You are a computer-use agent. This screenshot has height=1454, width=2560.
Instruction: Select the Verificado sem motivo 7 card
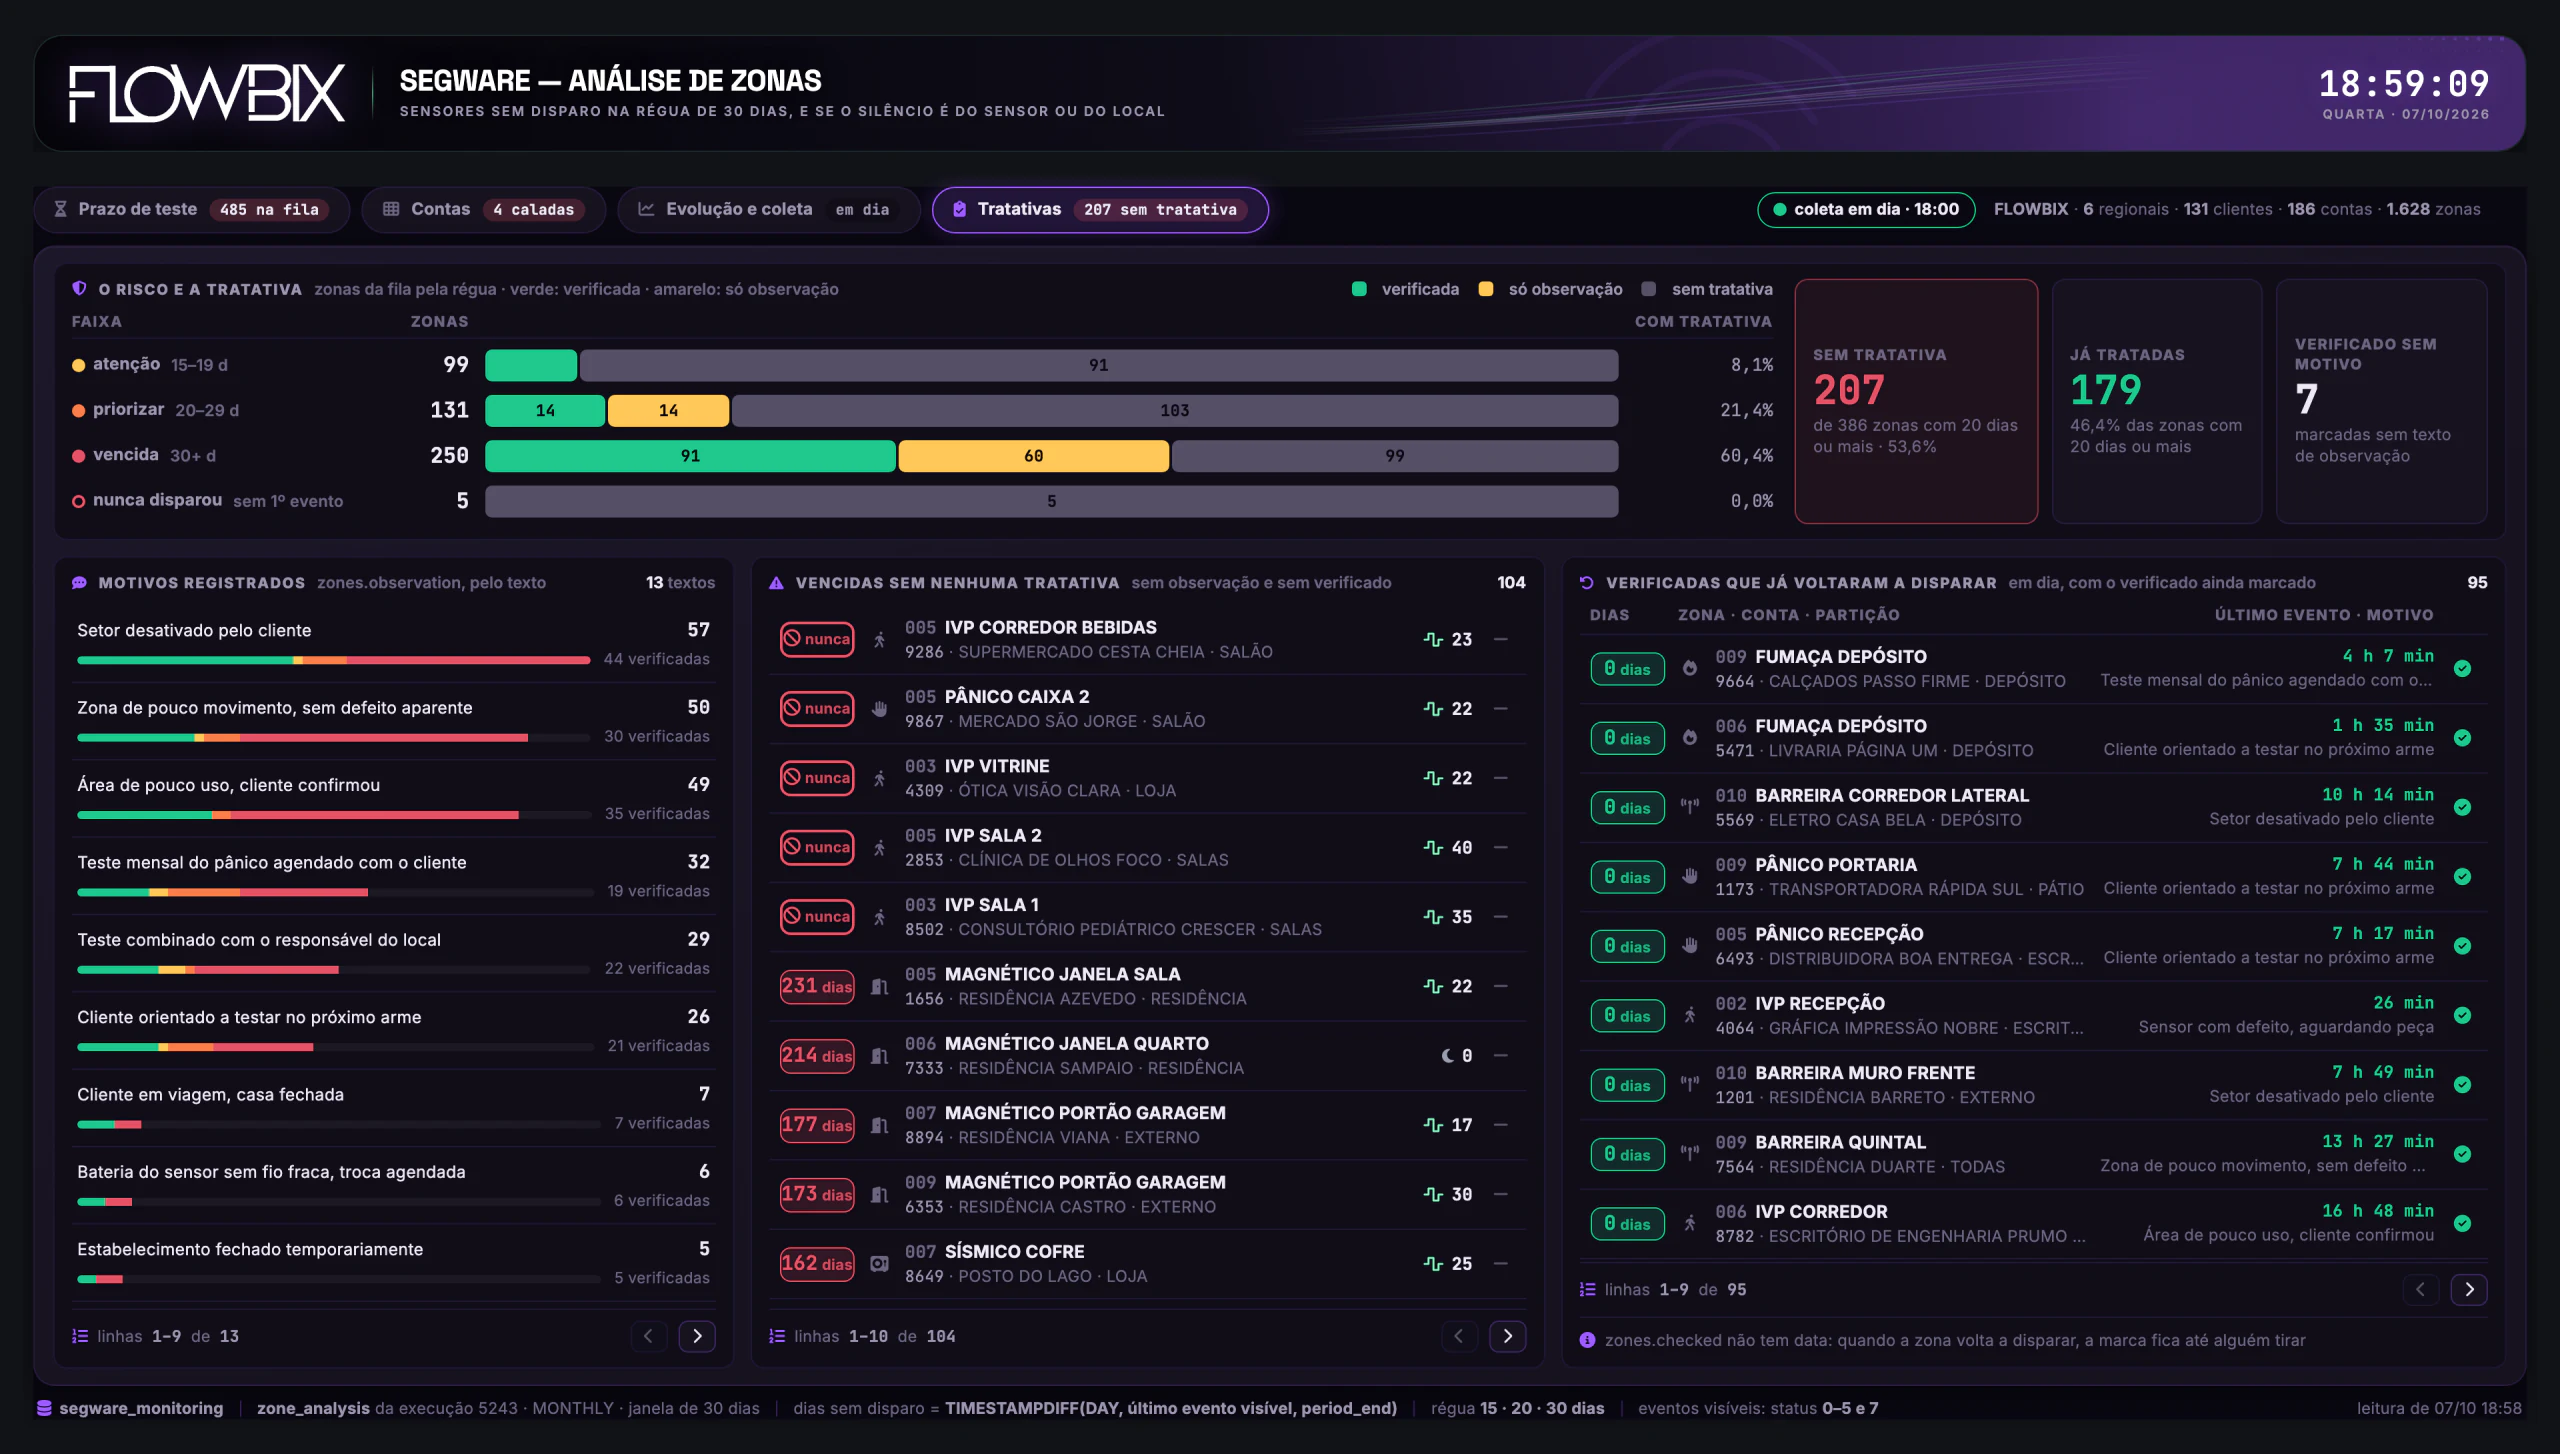(2382, 401)
